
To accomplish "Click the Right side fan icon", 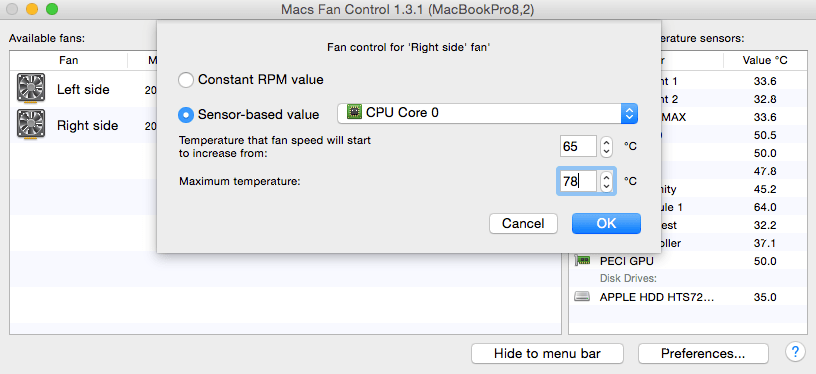I will 31,124.
